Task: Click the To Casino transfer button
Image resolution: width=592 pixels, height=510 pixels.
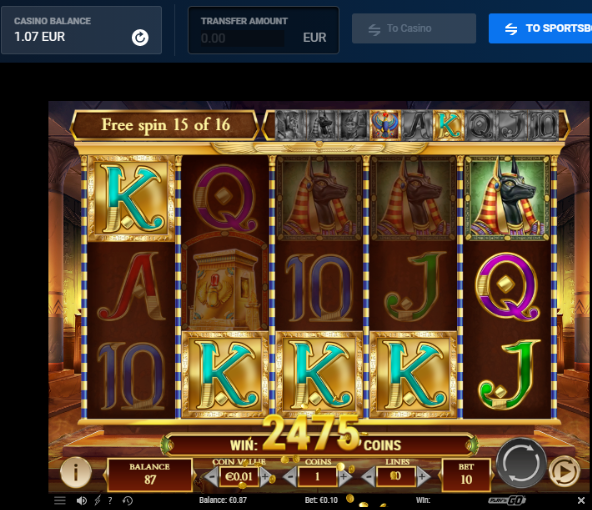Action: point(414,28)
